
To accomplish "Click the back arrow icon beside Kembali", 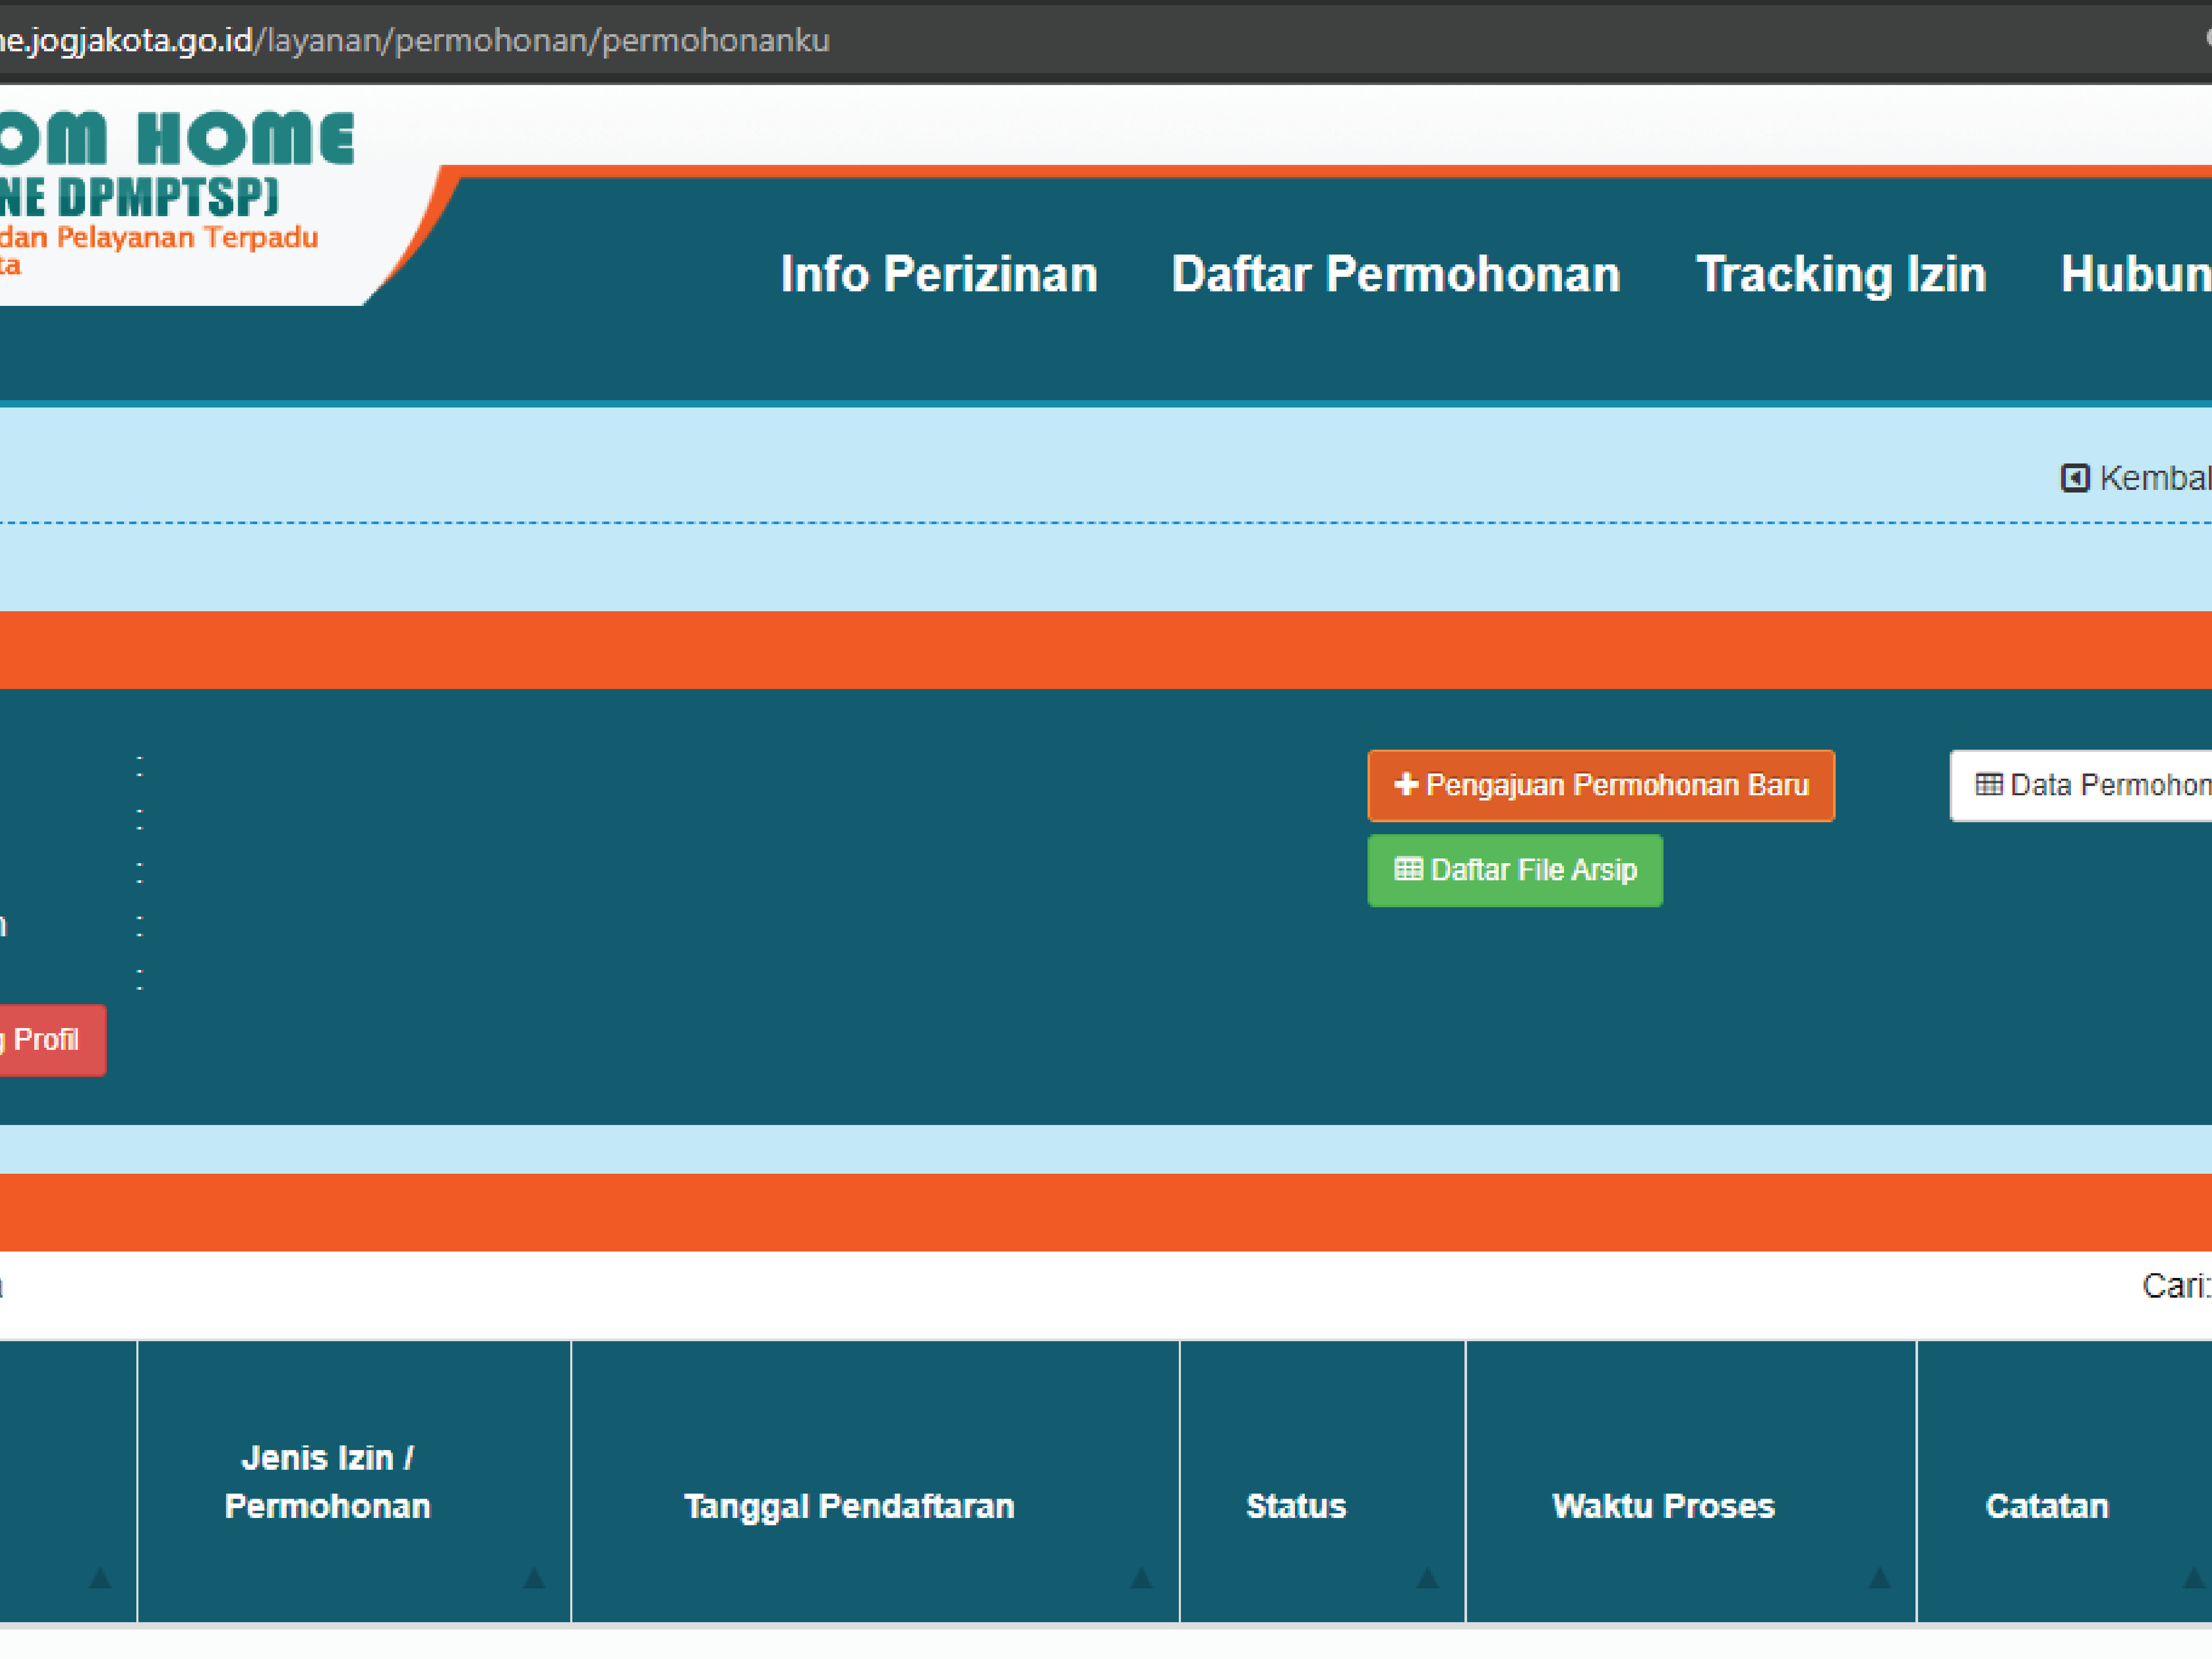I will pos(2074,478).
